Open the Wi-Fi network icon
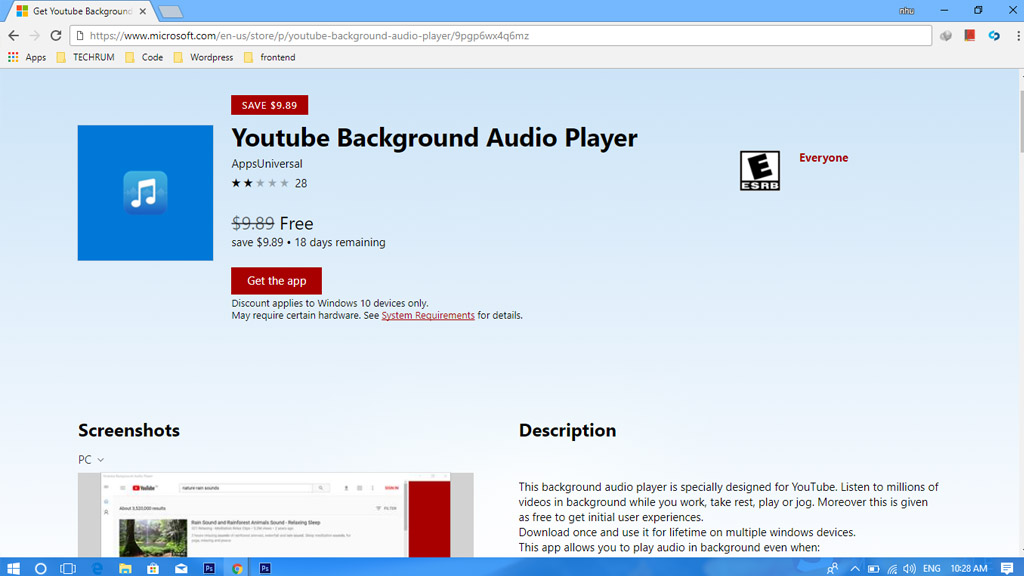The width and height of the screenshot is (1024, 576). pyautogui.click(x=892, y=569)
